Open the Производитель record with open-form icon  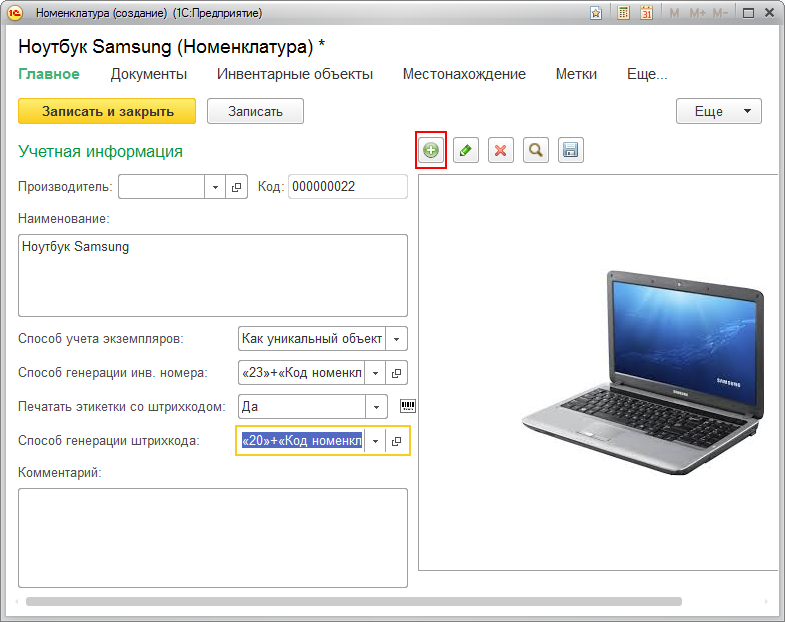pos(236,187)
